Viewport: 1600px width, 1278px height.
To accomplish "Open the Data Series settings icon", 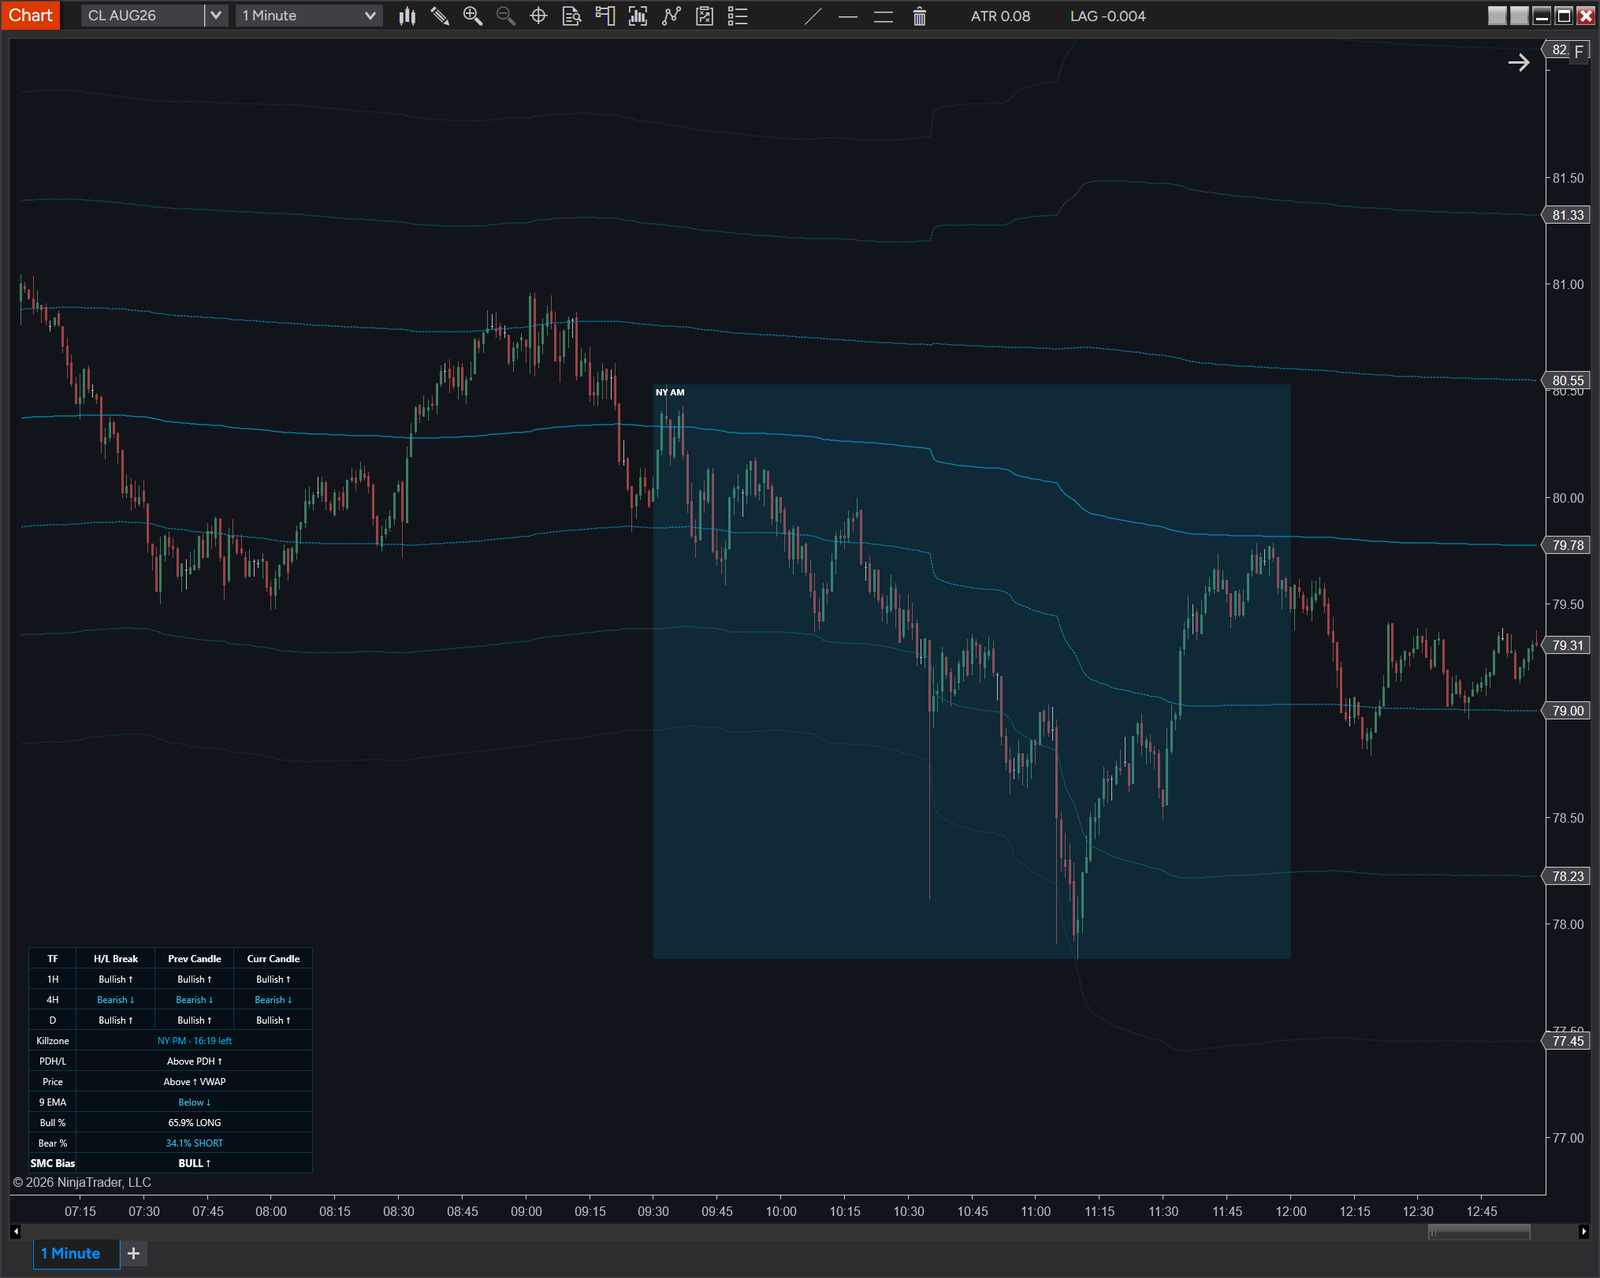I will [638, 16].
